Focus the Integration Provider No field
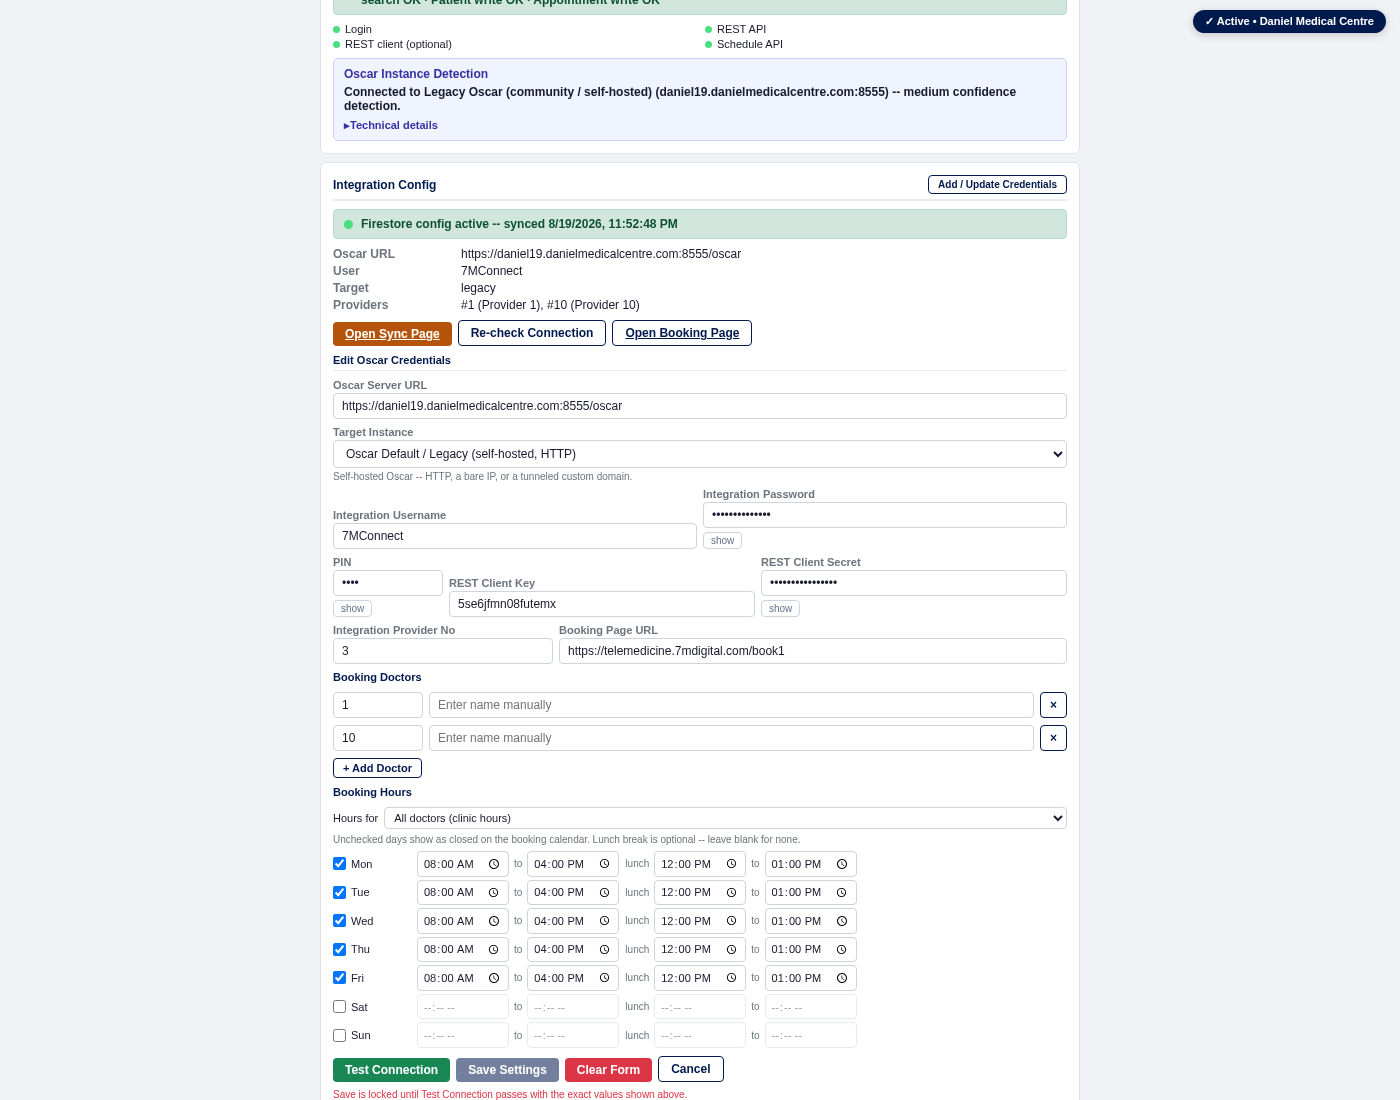 point(443,651)
